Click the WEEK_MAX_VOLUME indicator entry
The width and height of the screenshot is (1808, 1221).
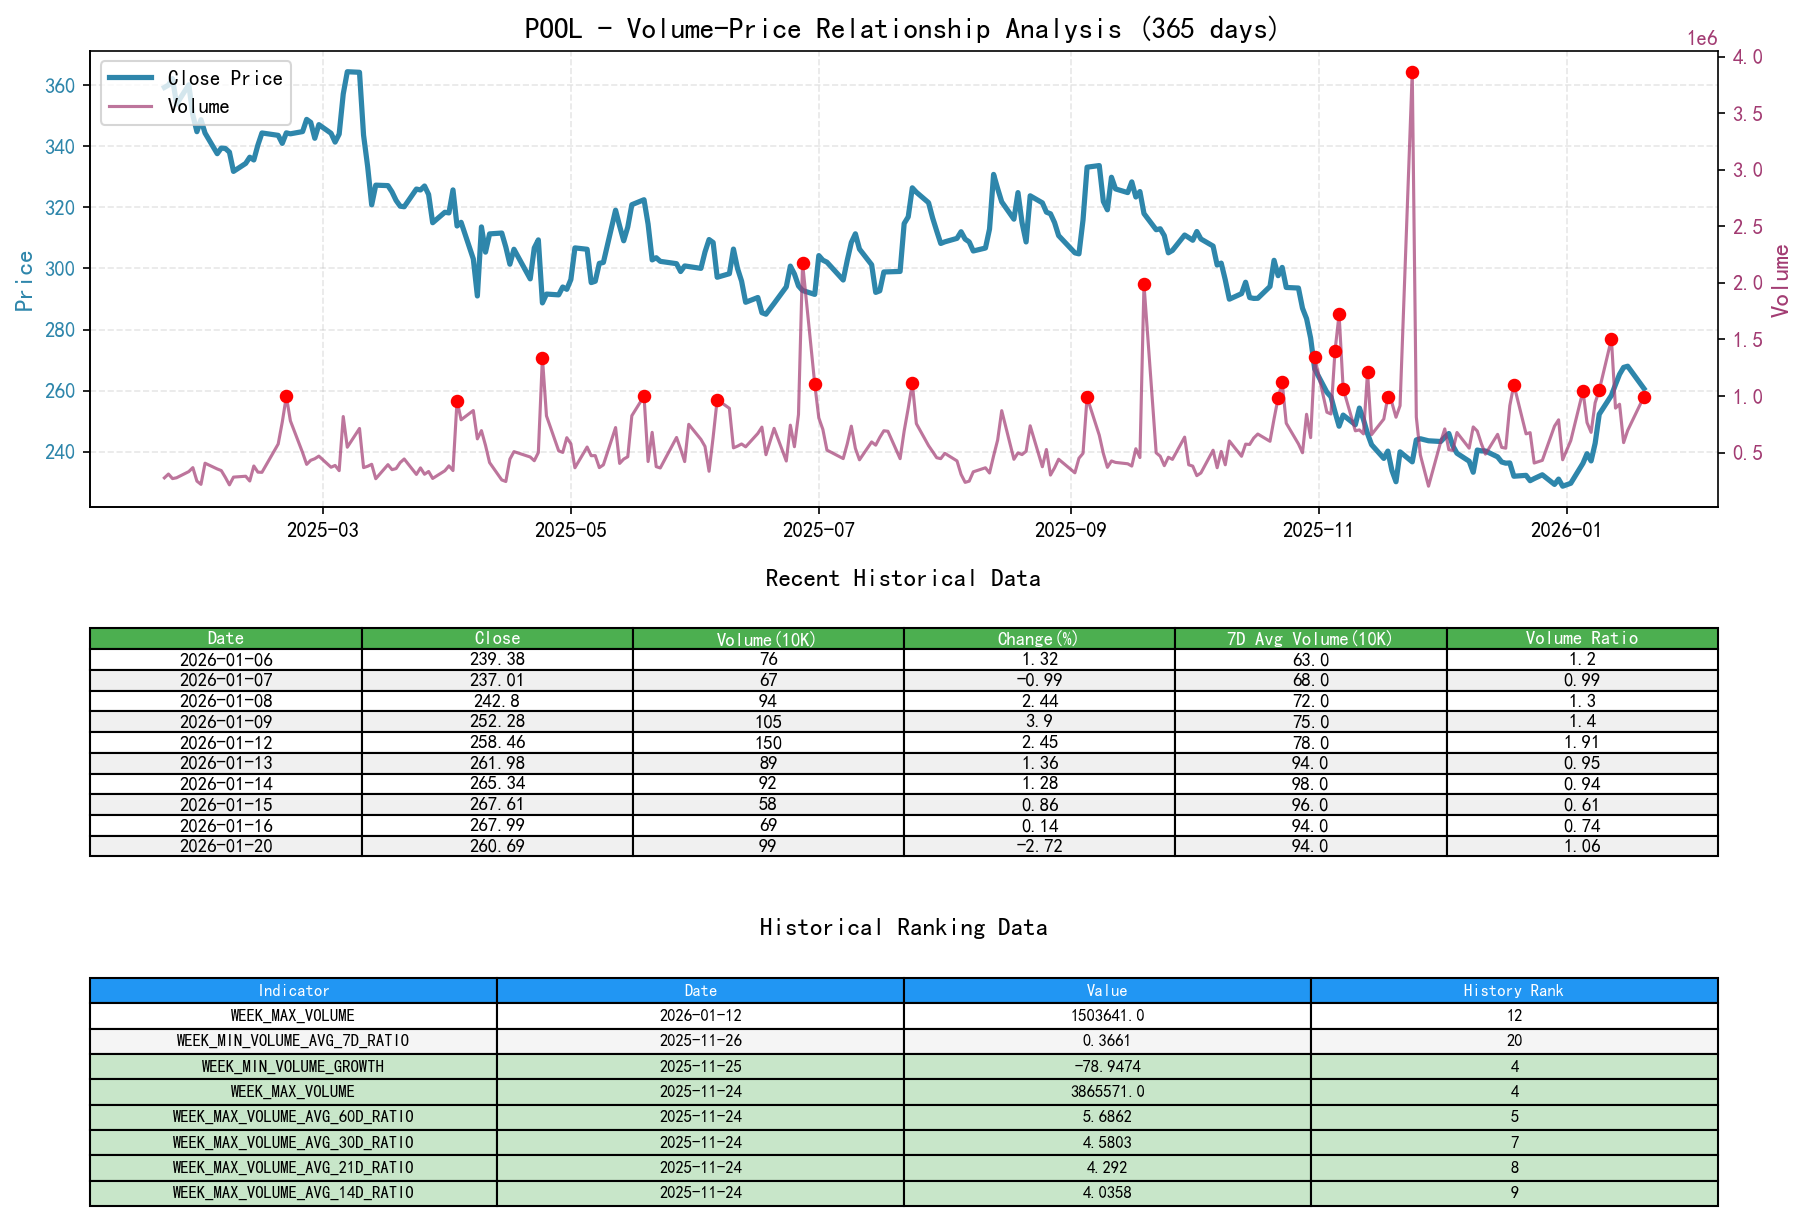coord(292,1015)
